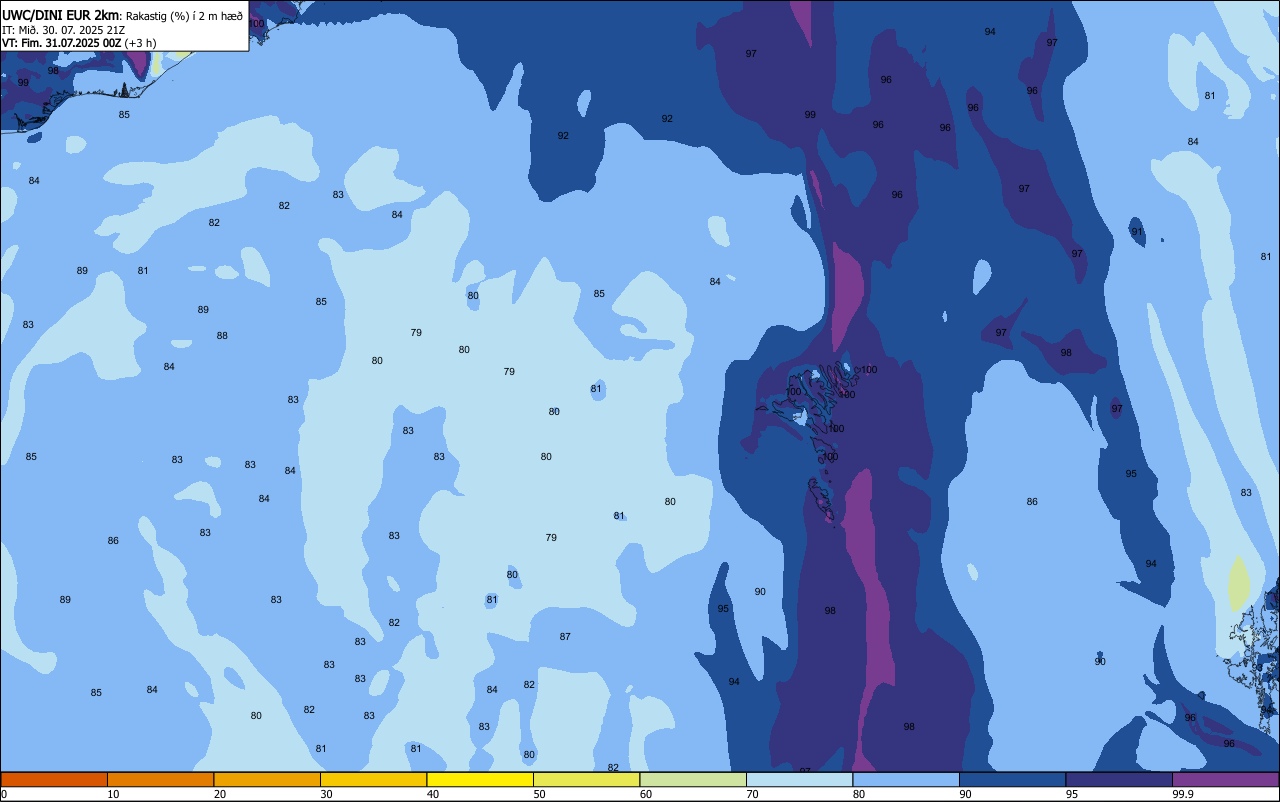The image size is (1280, 802).
Task: Choose the 80–90 medium blue legend swatch
Action: (x=906, y=779)
